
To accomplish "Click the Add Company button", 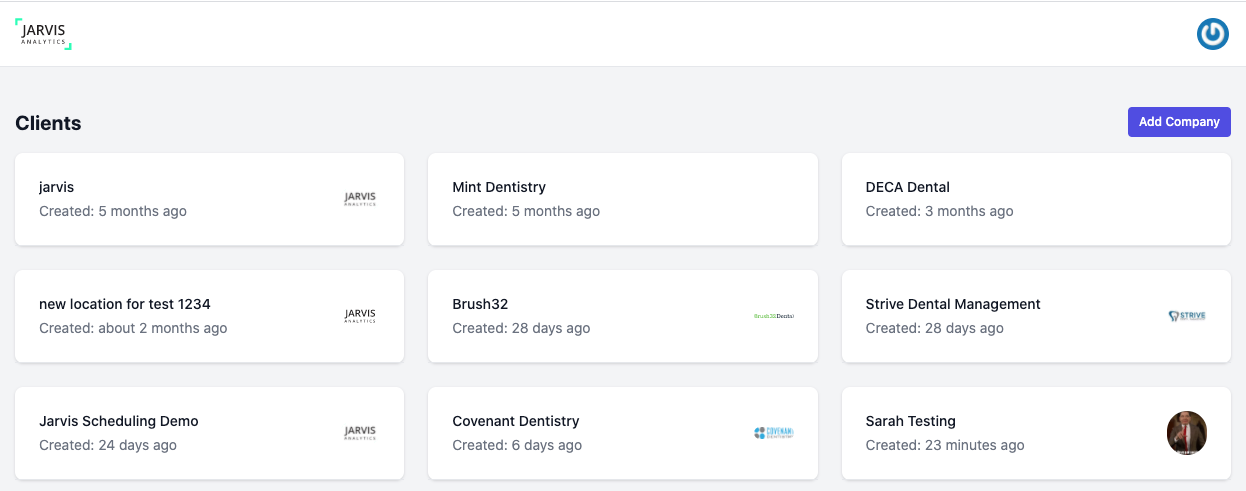I will 1179,122.
